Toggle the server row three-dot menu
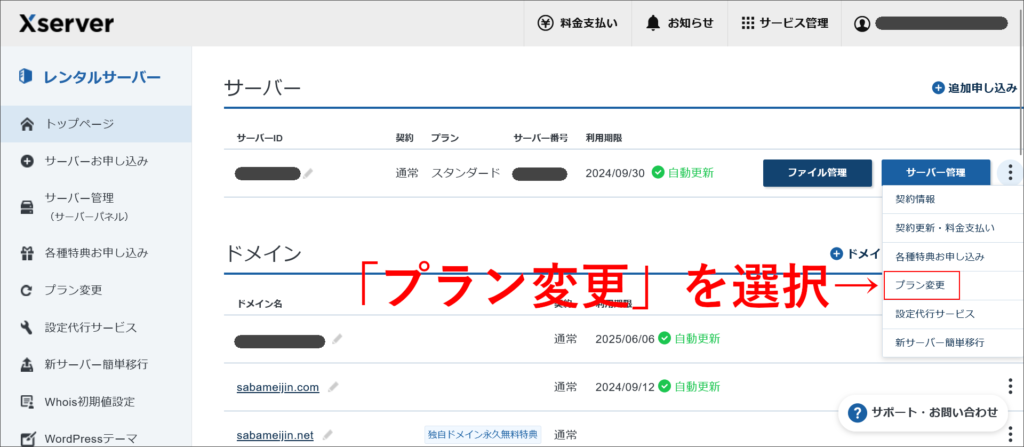 coord(1010,173)
